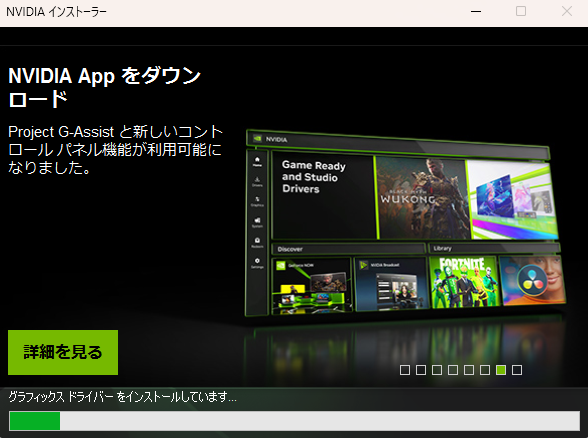Select the sixth slide indicator square
Image resolution: width=588 pixels, height=438 pixels.
tap(485, 370)
